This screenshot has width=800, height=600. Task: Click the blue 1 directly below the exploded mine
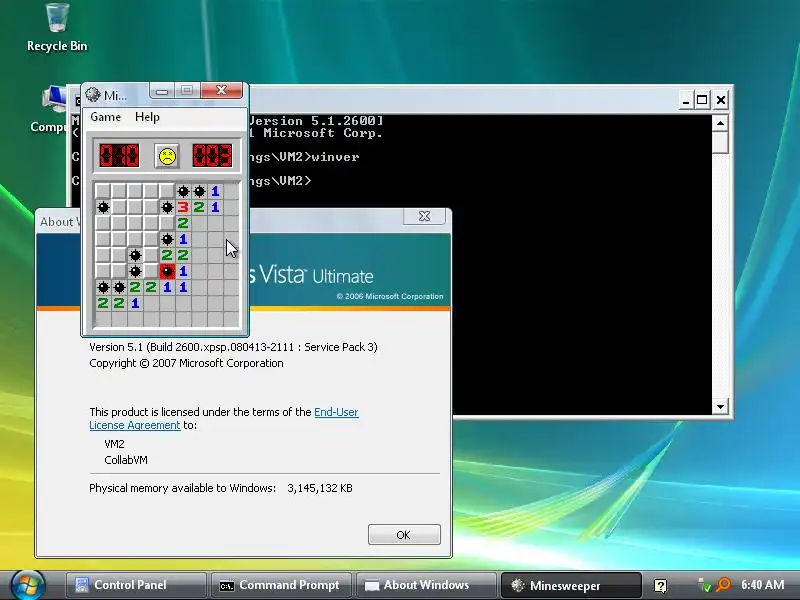167,287
